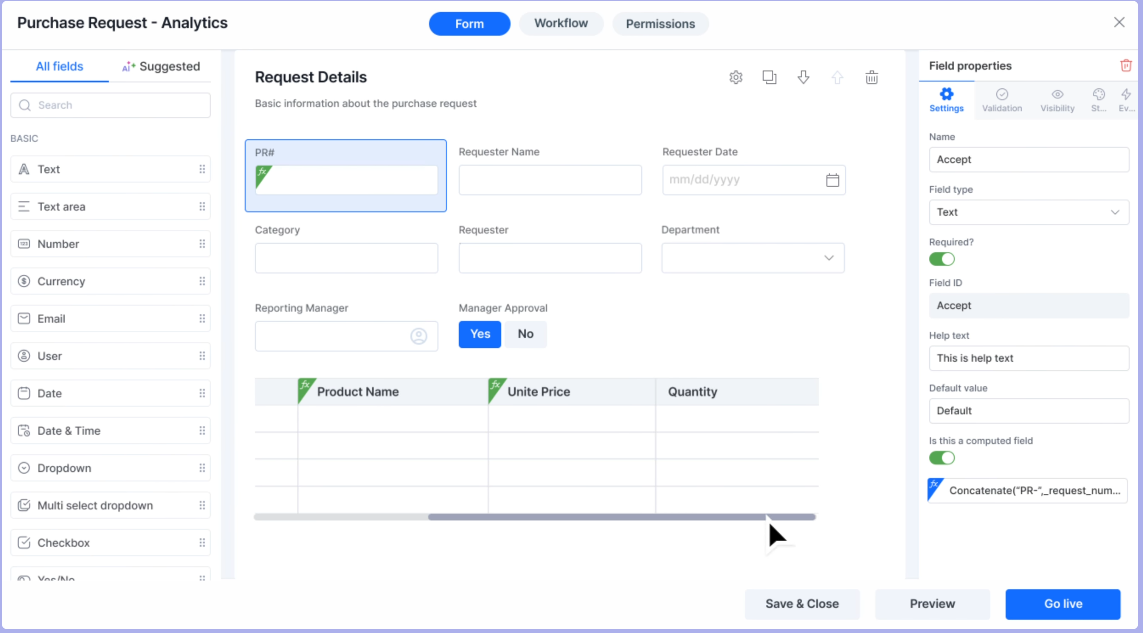Click the fields Search box
Screen dimensions: 1143x633
(x=110, y=105)
